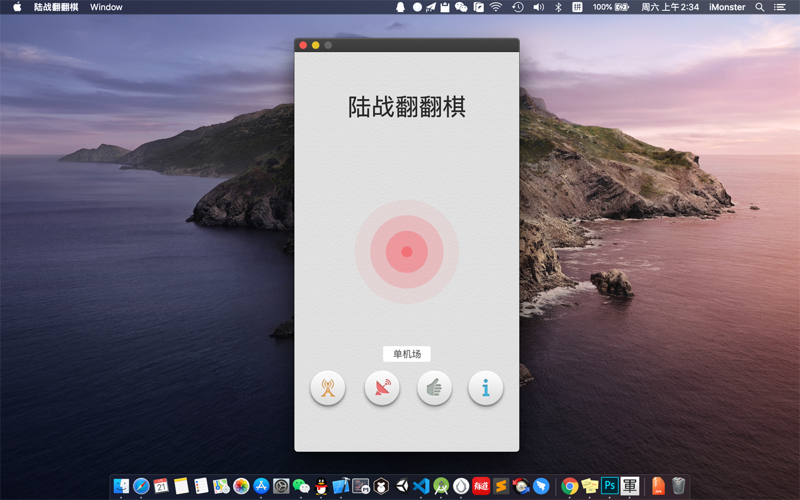Open Unity from the Dock

(x=402, y=486)
